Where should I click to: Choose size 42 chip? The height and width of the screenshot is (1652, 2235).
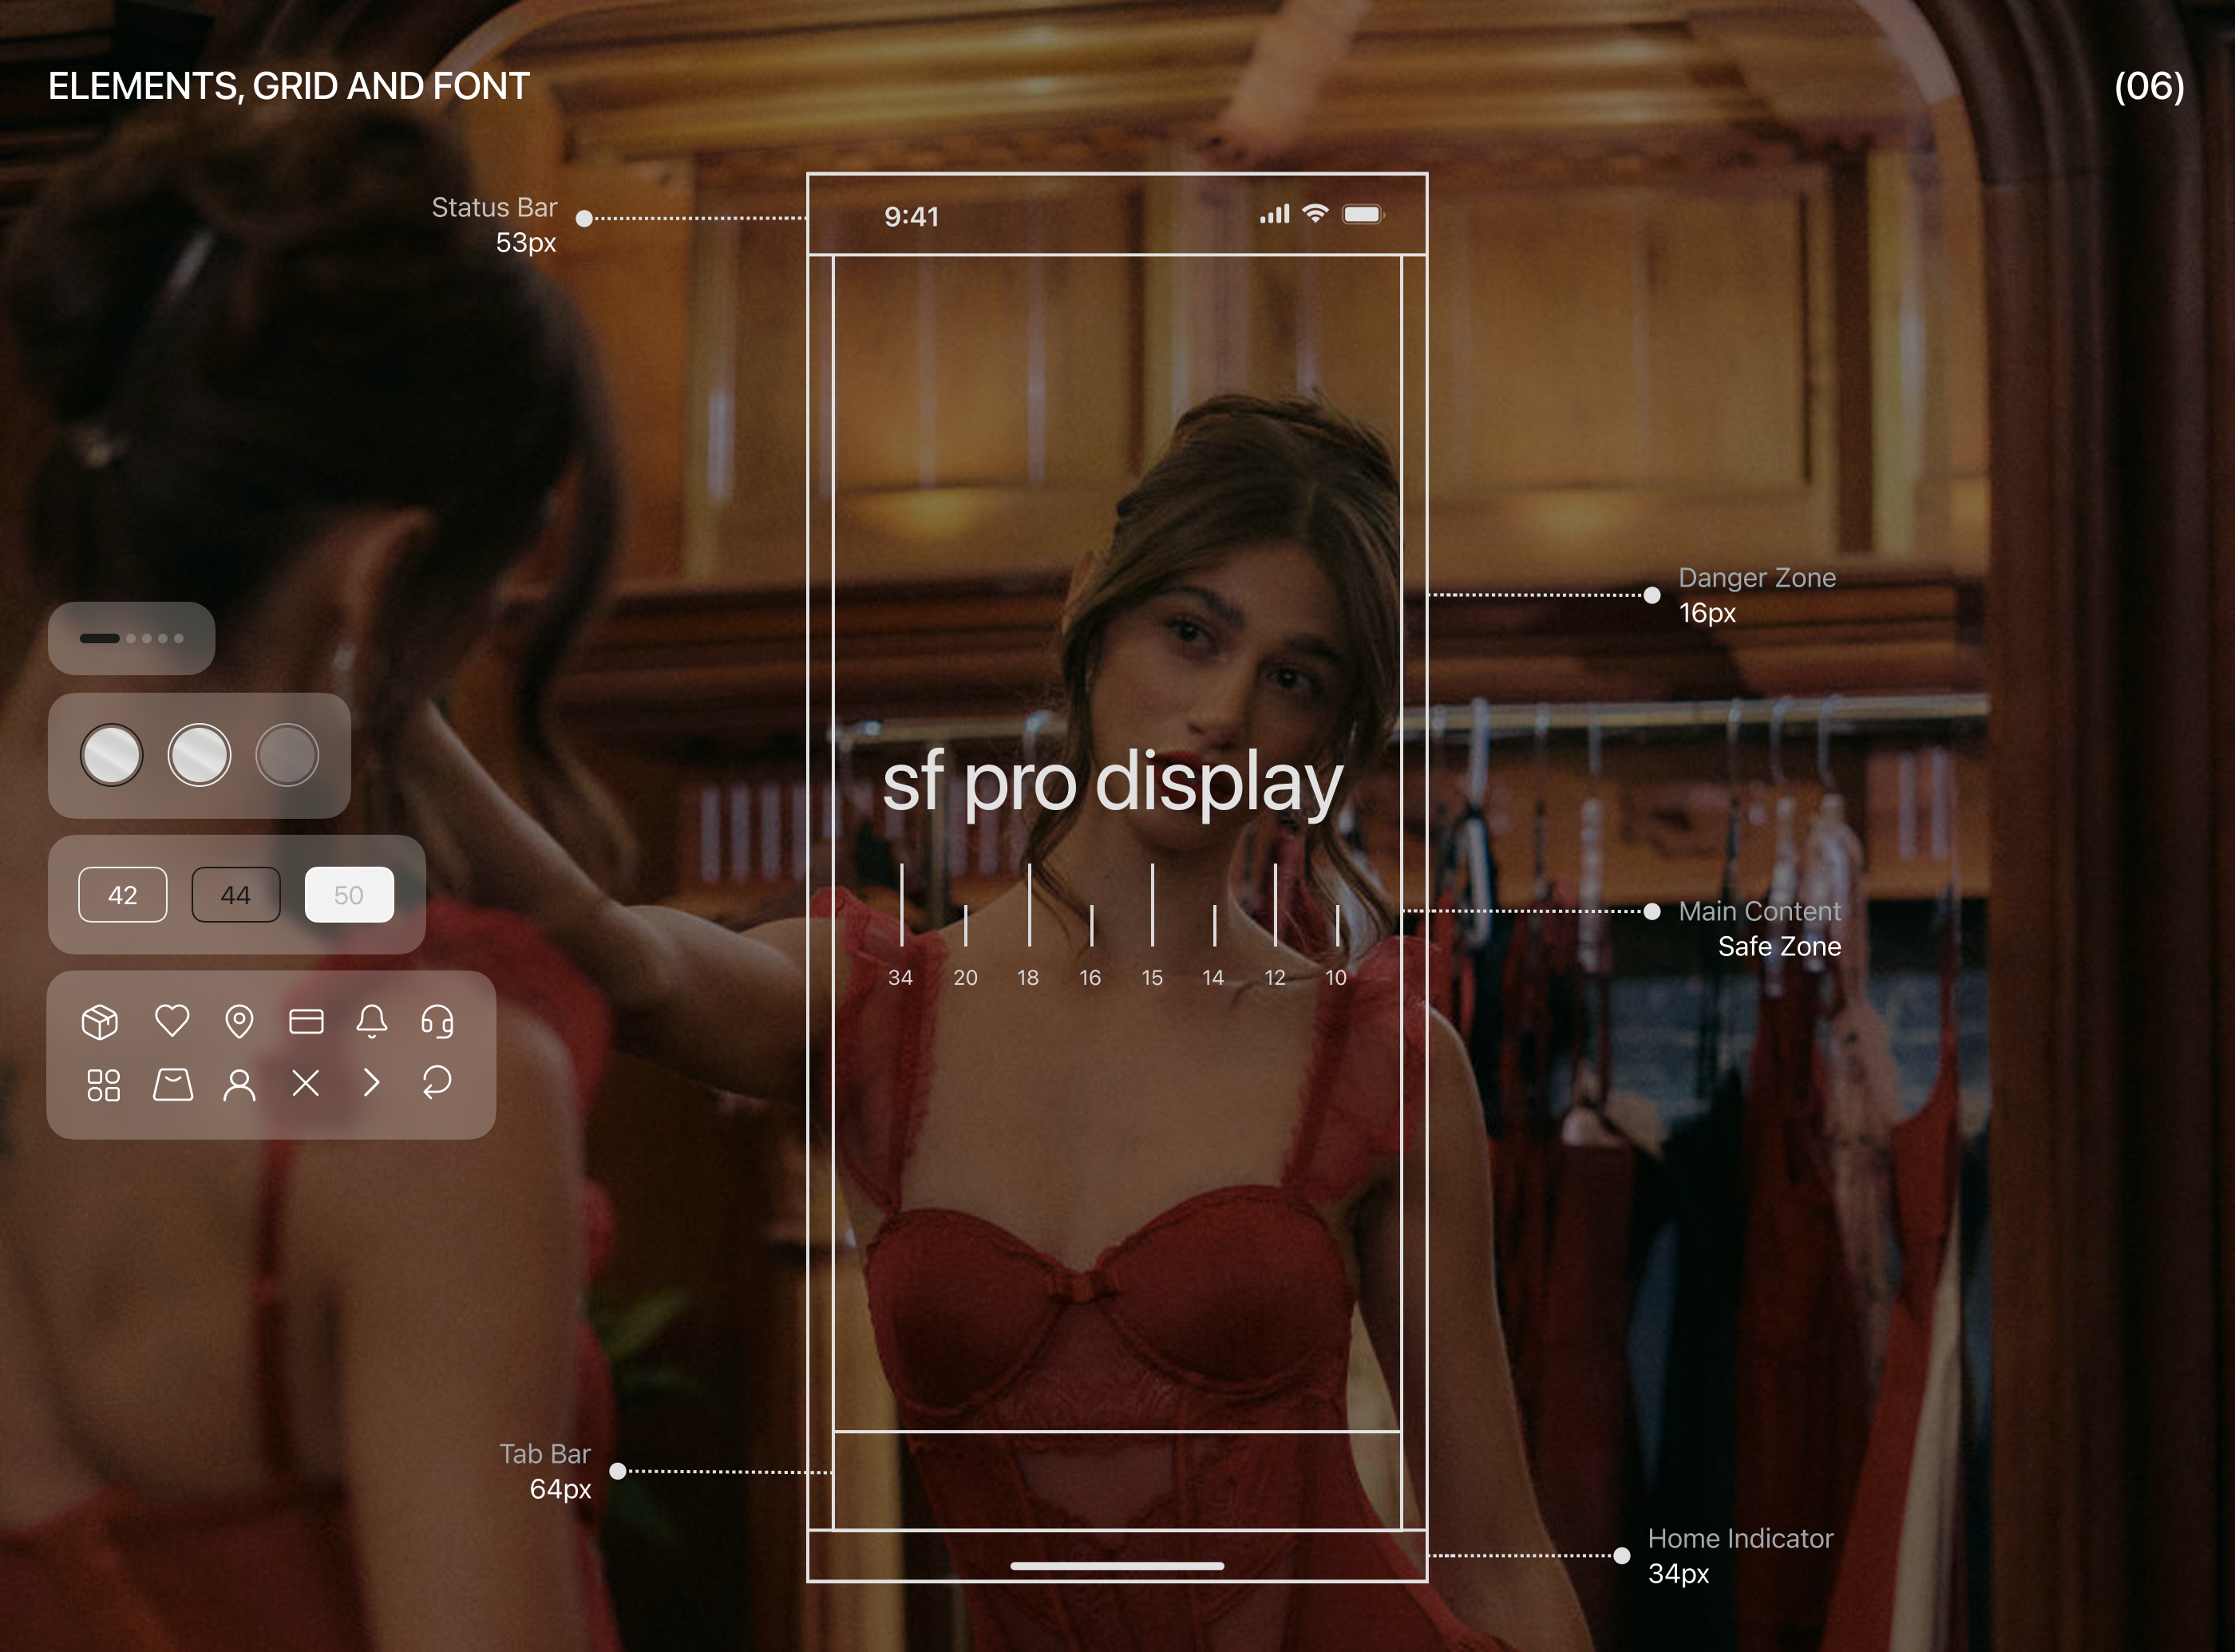click(x=123, y=895)
